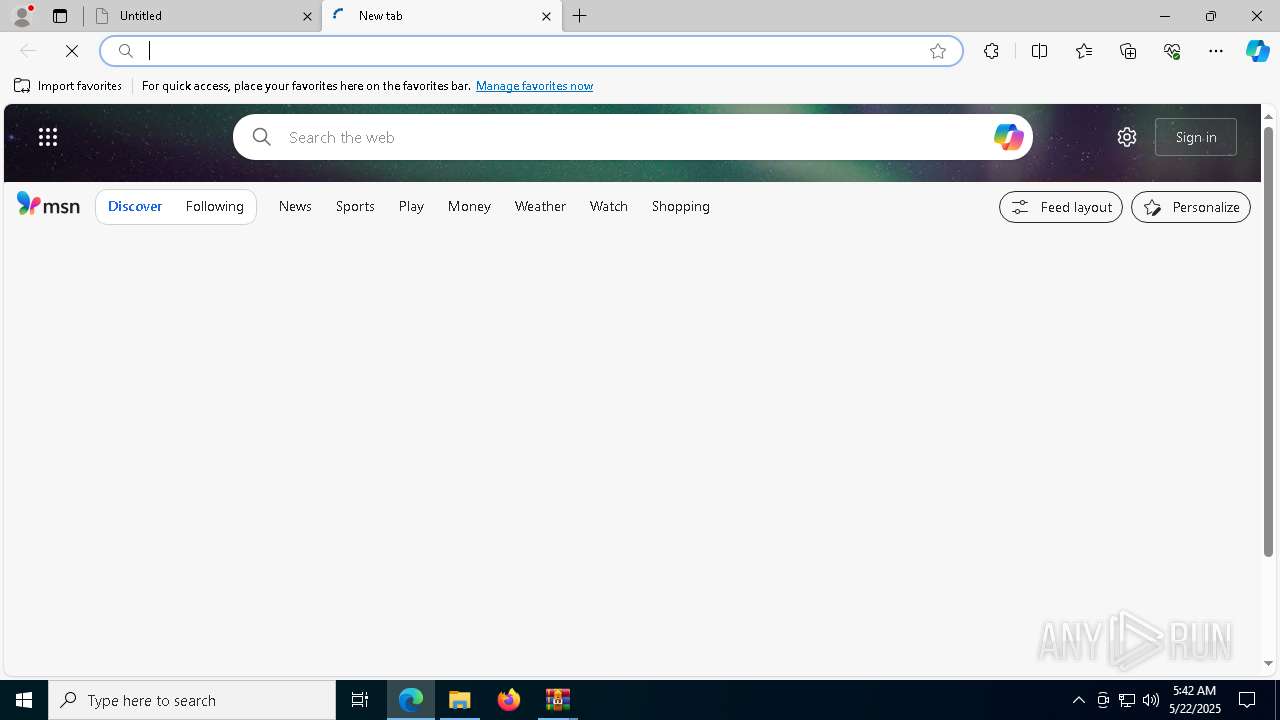Switch to the Untitled tab
This screenshot has width=1280, height=720.
pos(201,16)
